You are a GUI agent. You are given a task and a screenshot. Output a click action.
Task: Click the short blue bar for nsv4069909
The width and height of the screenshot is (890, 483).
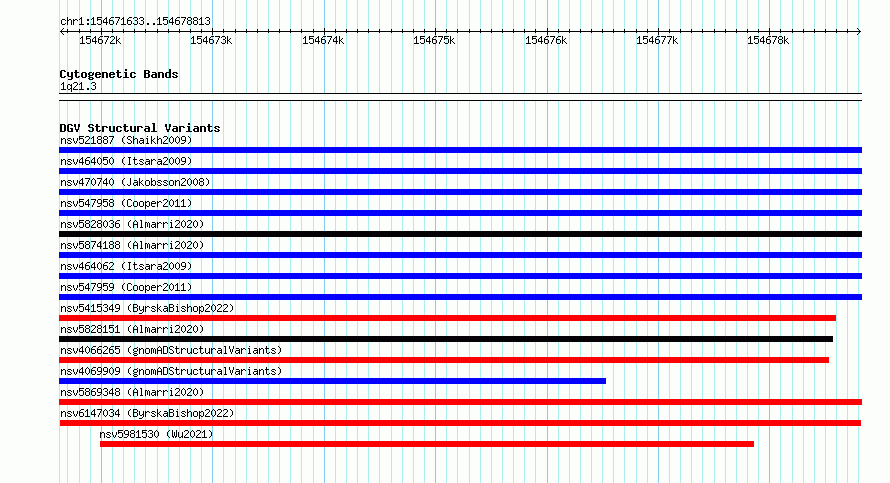tap(333, 381)
